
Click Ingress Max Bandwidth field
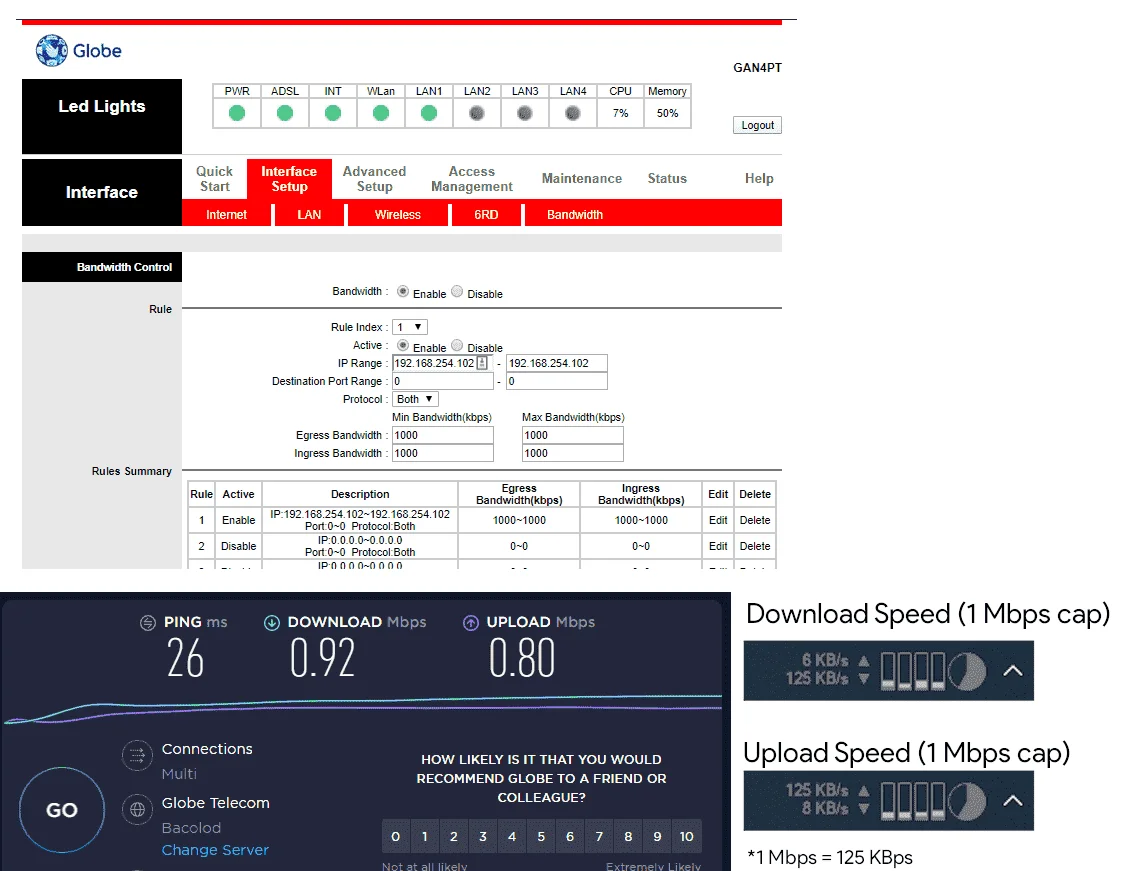[572, 453]
